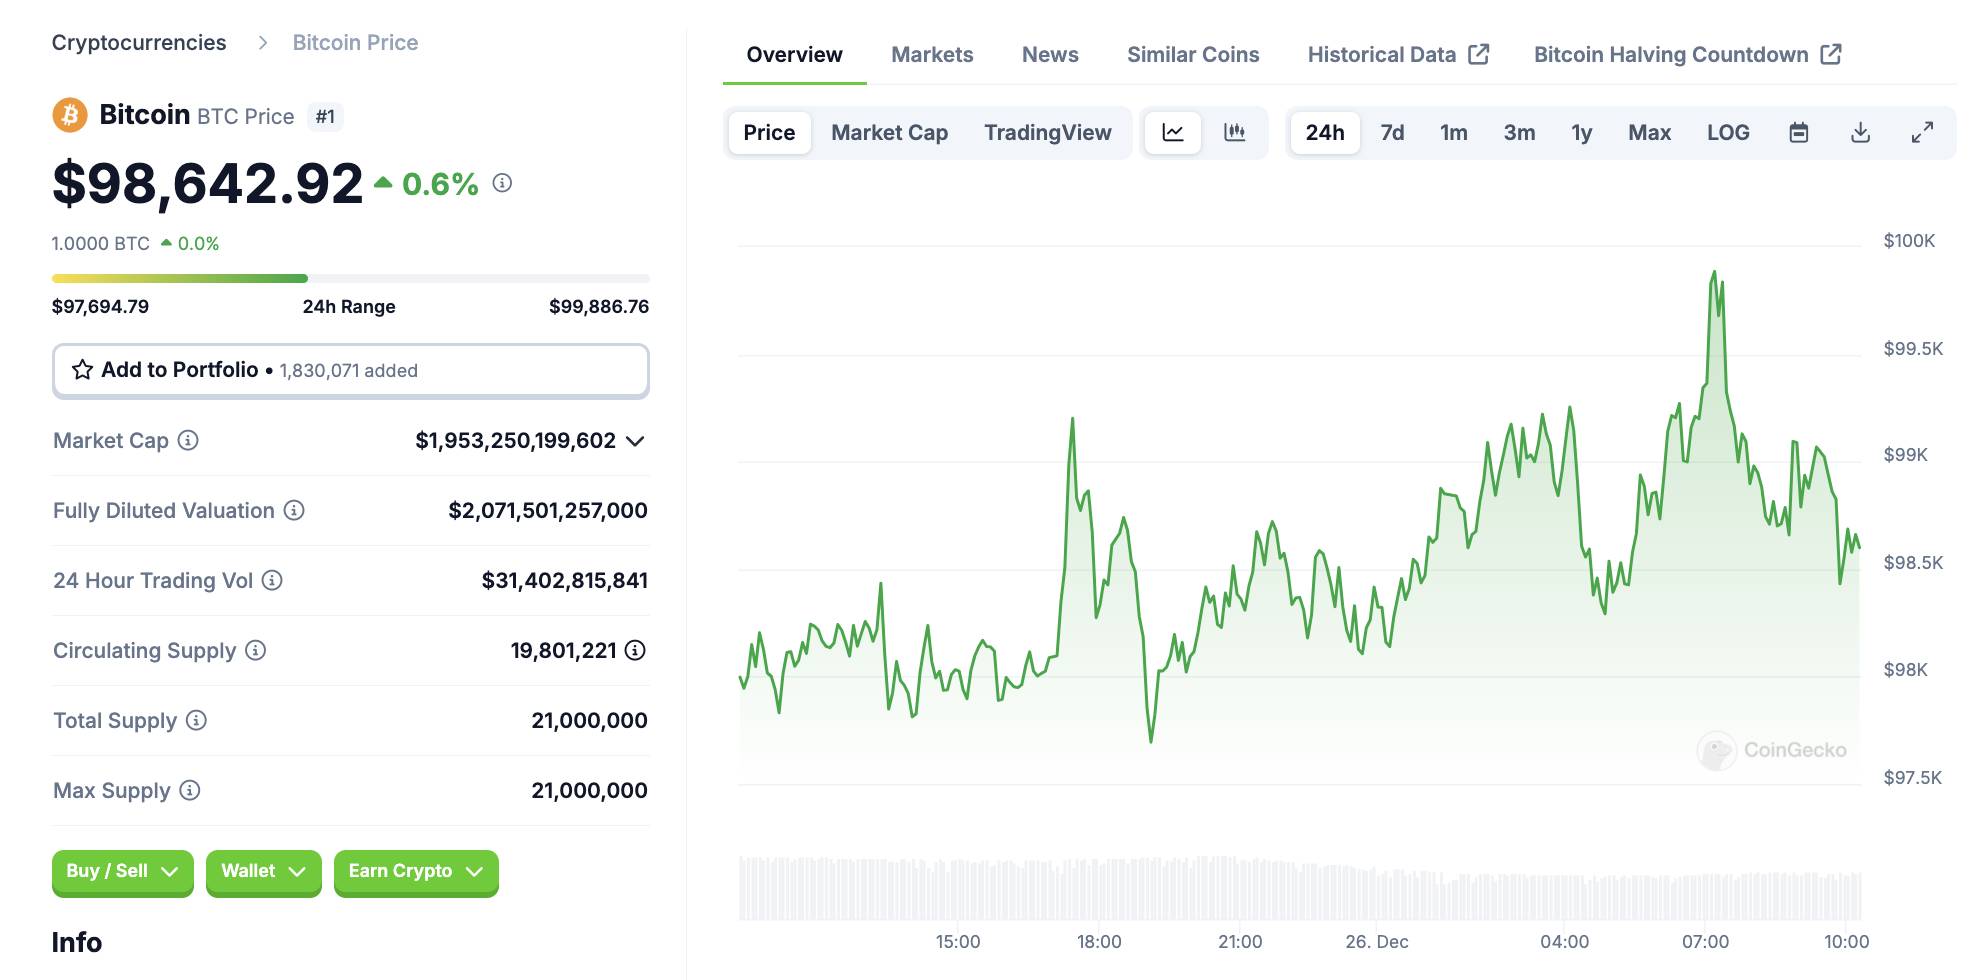This screenshot has height=980, width=1974.
Task: Click the breadcrumb chevron separator
Action: point(263,43)
